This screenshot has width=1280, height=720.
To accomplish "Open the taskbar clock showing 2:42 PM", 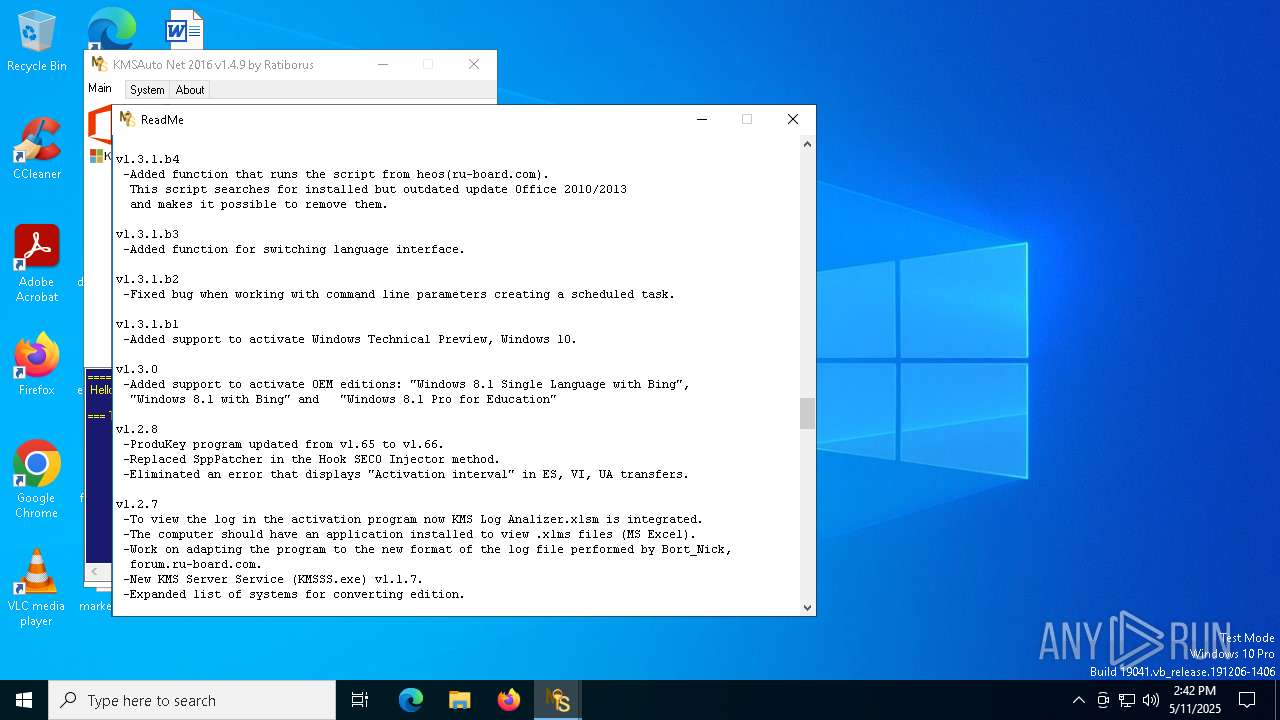I will (x=1195, y=700).
